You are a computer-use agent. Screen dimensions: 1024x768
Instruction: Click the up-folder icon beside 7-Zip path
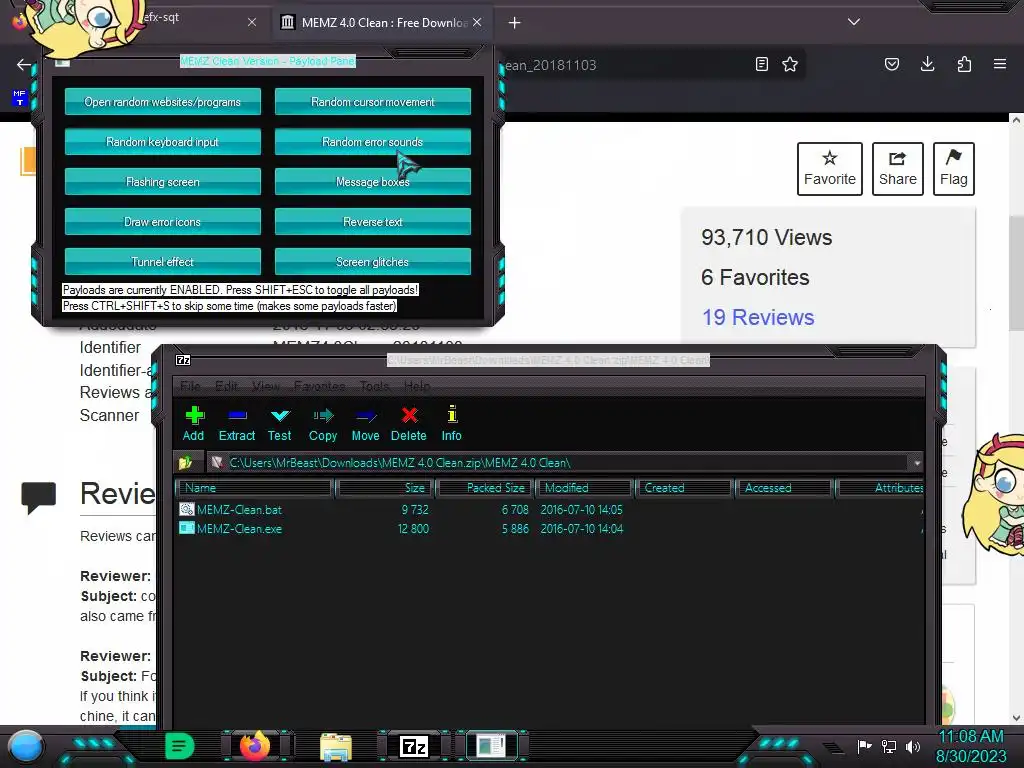tap(186, 462)
